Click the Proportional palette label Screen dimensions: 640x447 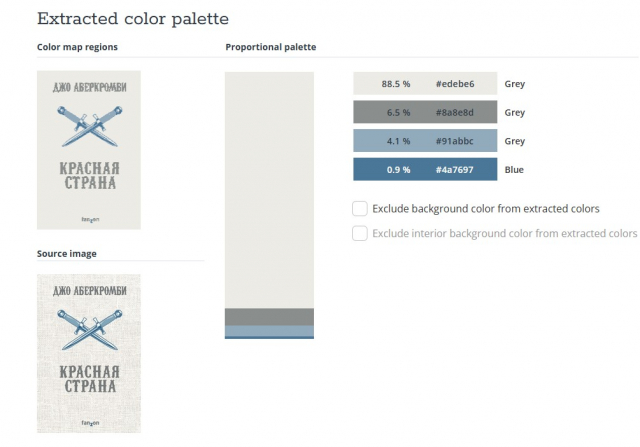[271, 47]
